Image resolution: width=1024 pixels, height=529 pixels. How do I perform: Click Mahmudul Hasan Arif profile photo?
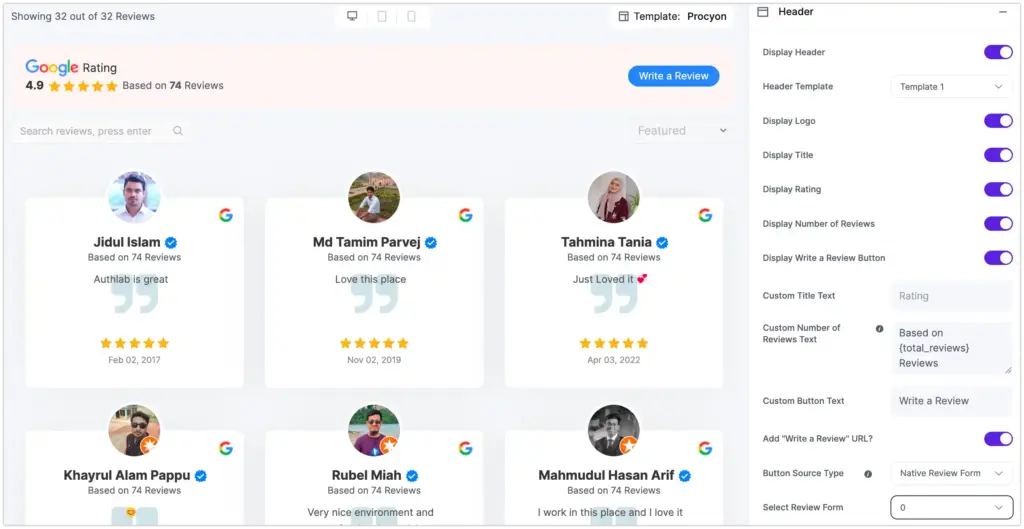click(614, 430)
